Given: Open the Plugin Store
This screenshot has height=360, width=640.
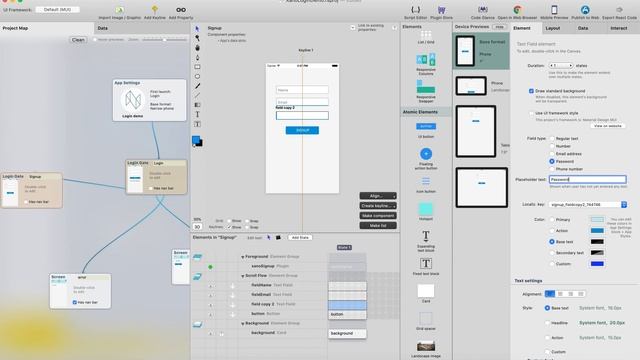Looking at the screenshot, I should [x=441, y=10].
